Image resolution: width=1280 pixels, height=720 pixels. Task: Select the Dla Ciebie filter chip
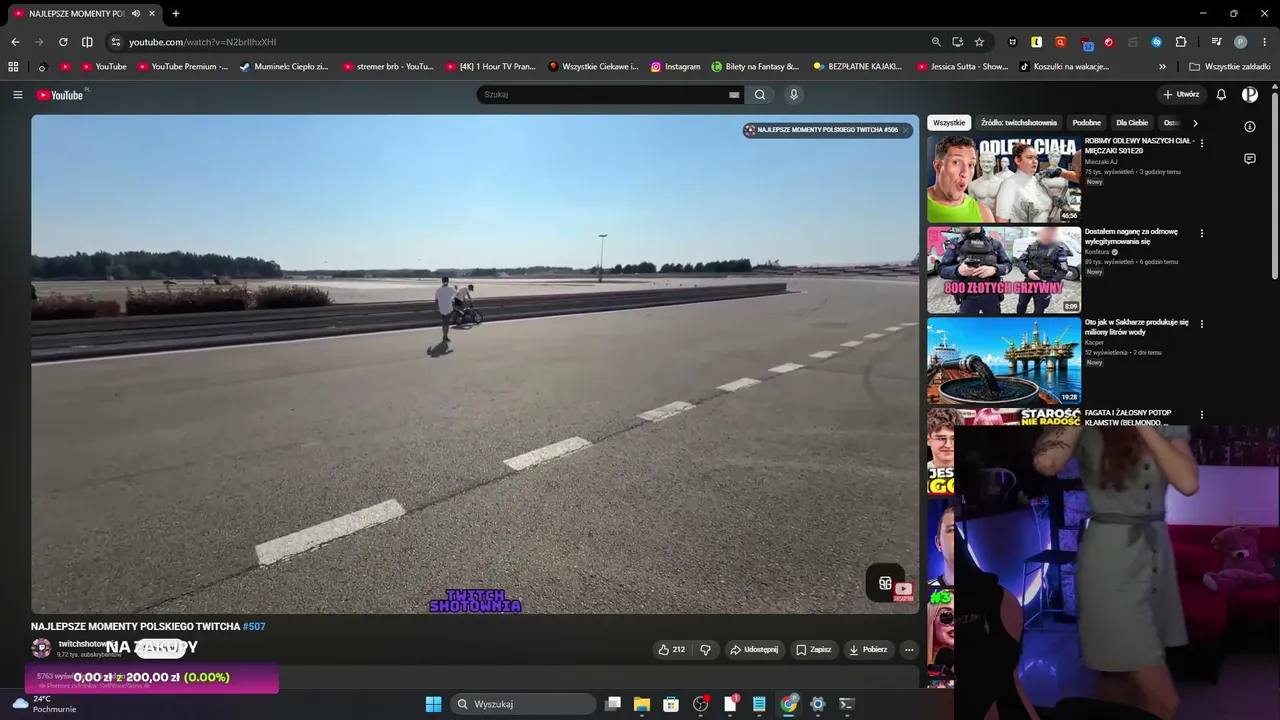1132,123
